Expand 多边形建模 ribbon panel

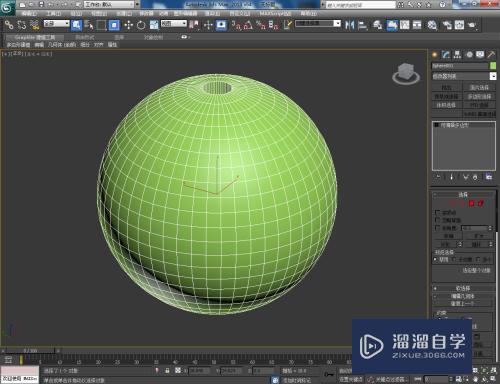pos(19,45)
